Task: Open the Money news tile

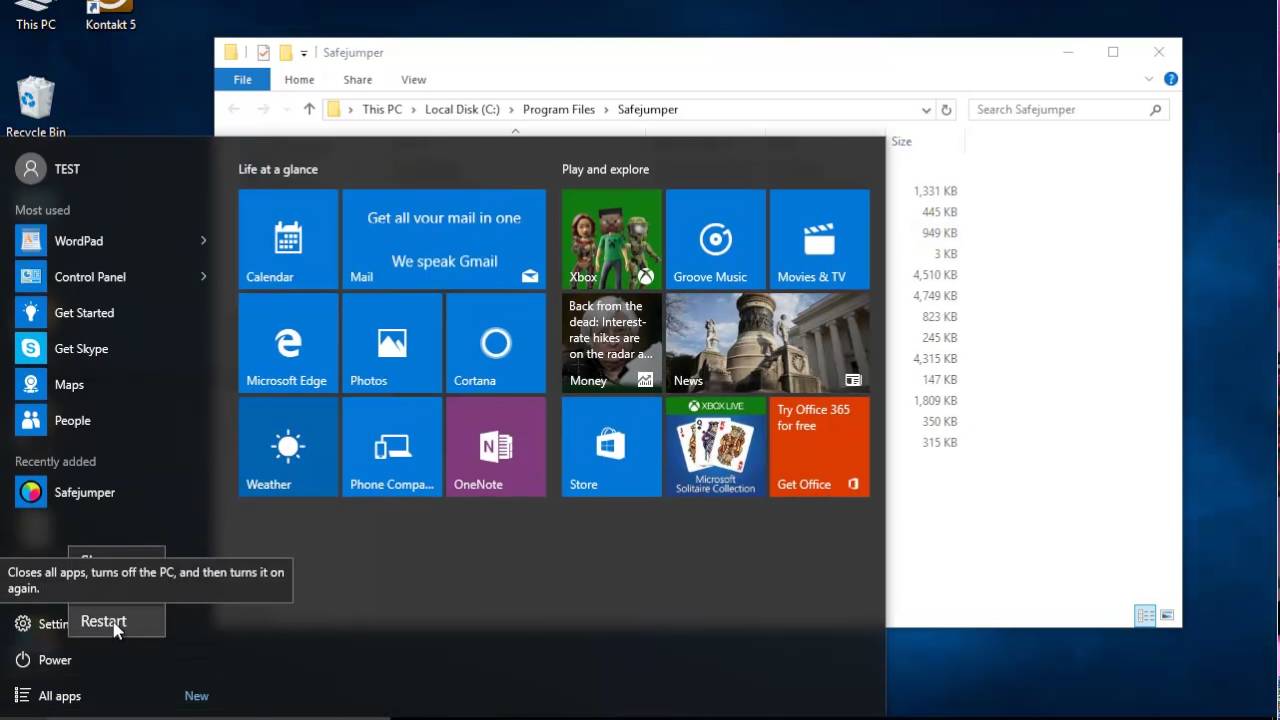Action: (611, 343)
